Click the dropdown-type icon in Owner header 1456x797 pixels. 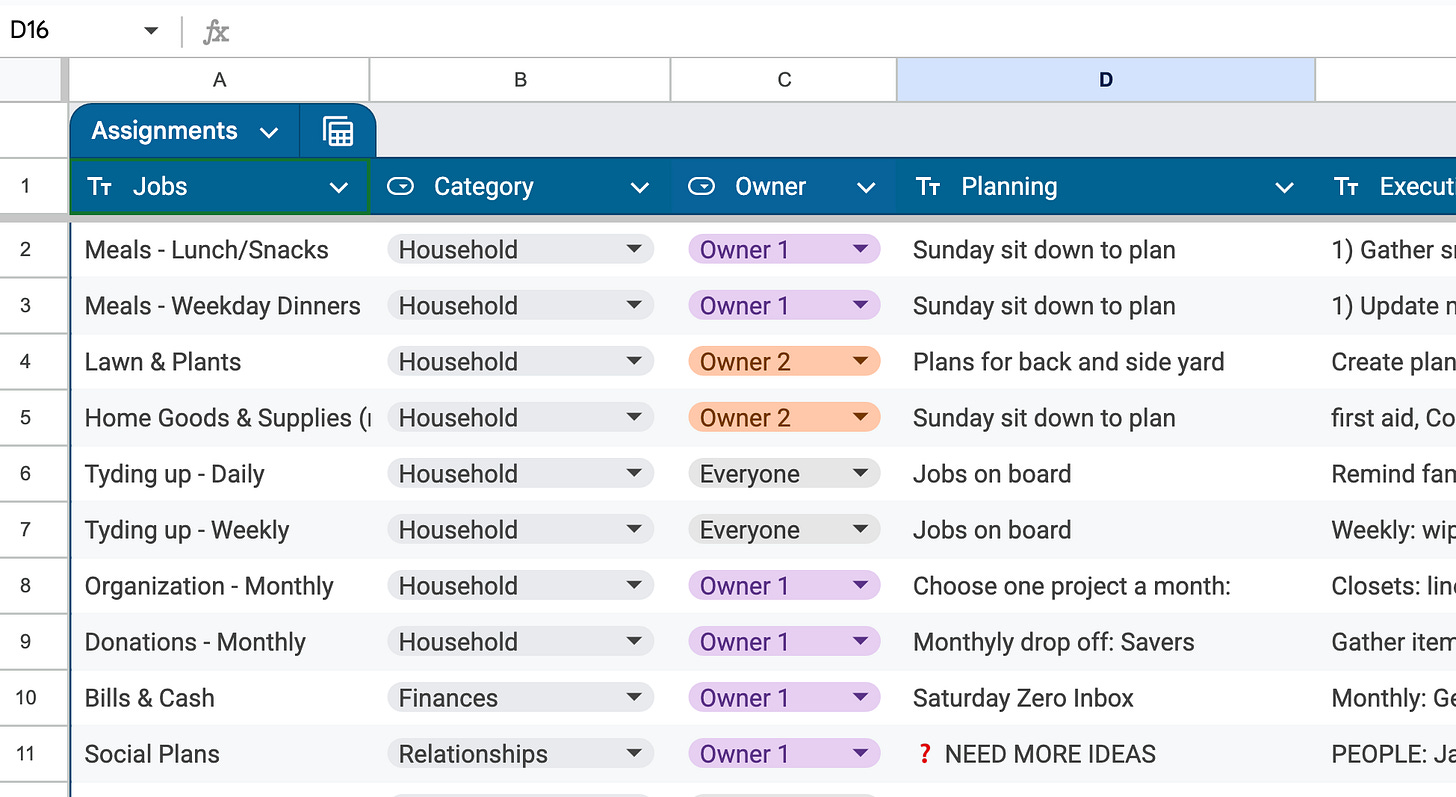tap(702, 187)
